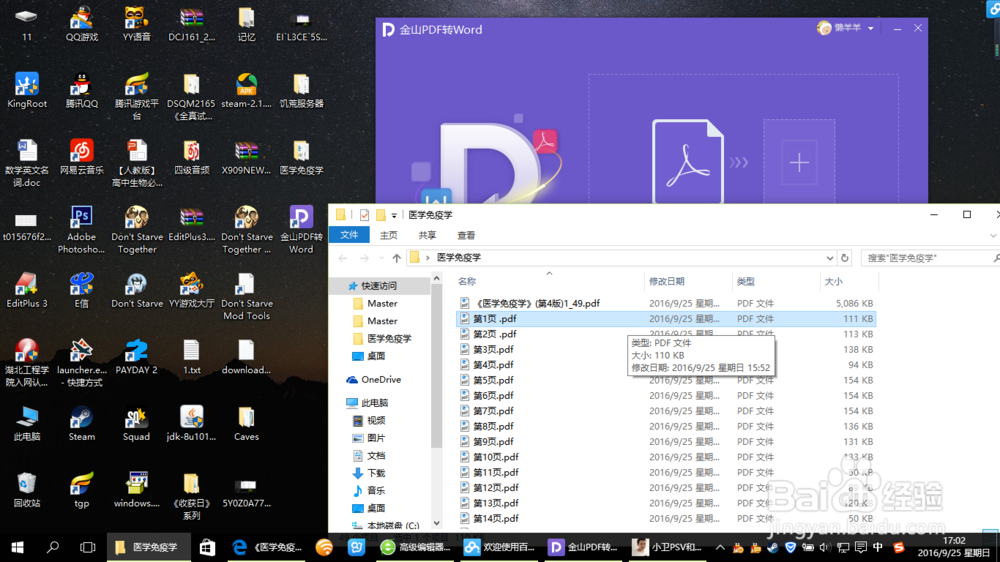Select file 第1页 .pdf
1000x562 pixels.
[x=666, y=318]
